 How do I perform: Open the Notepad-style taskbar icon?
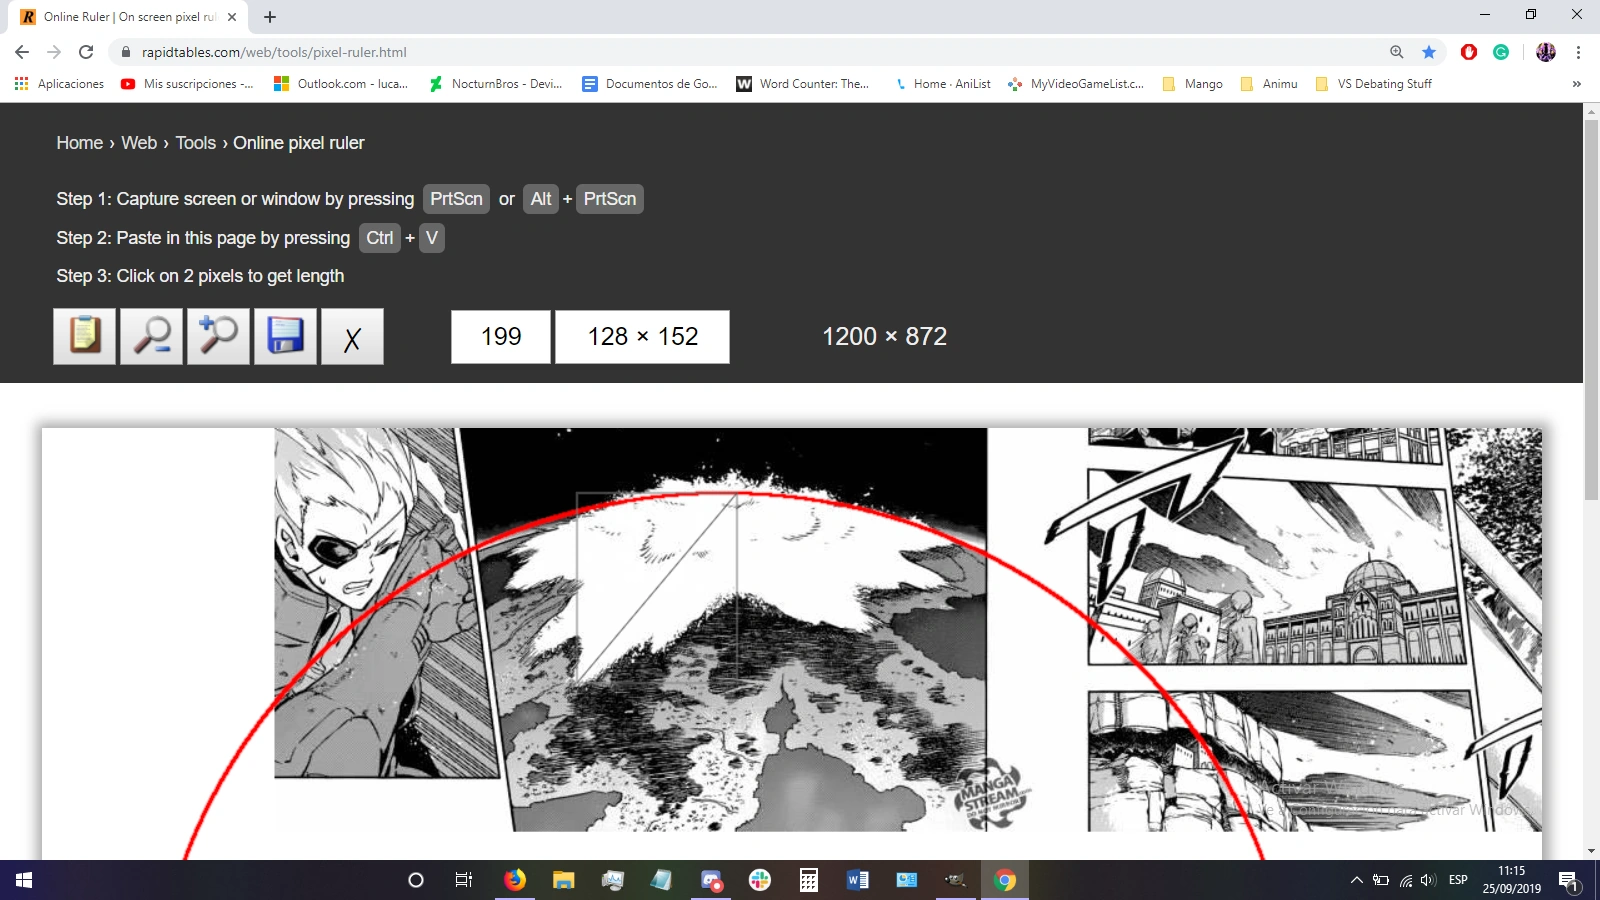tap(662, 880)
